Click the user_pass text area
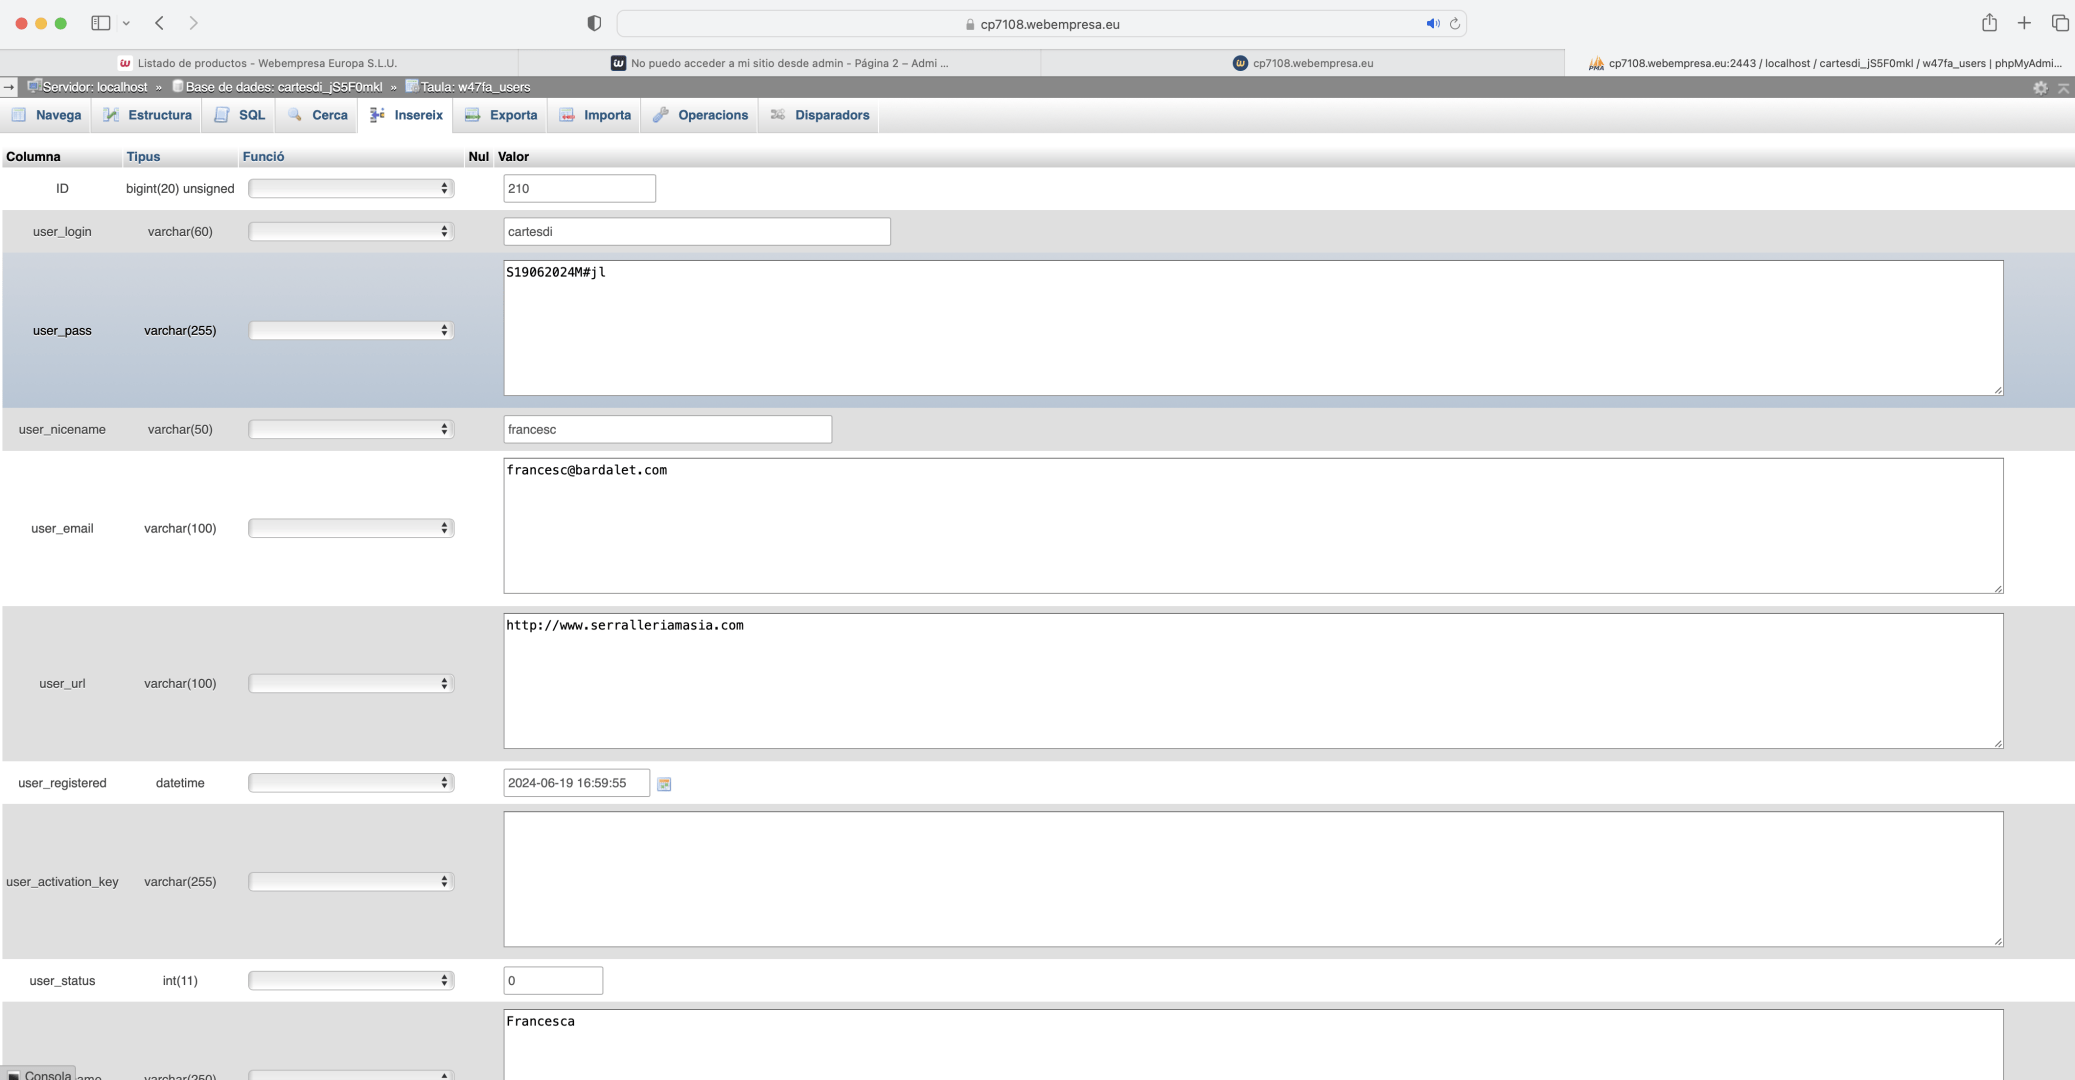This screenshot has height=1080, width=2075. pos(1253,328)
